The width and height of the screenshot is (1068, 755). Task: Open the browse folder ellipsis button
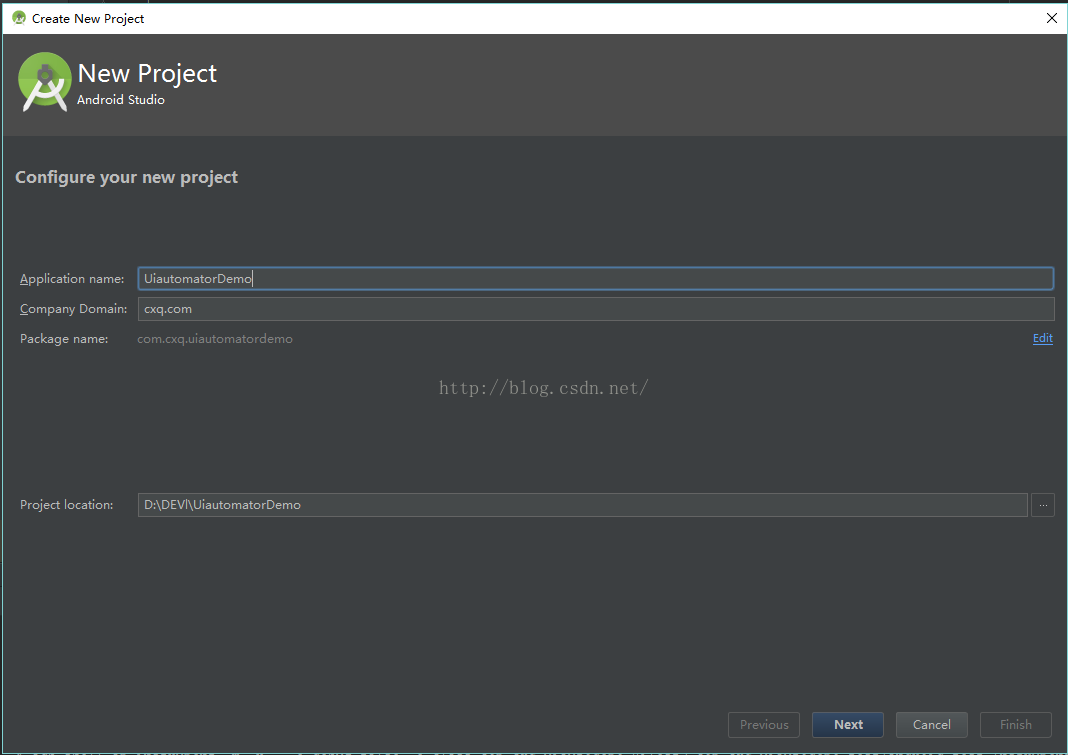1043,505
